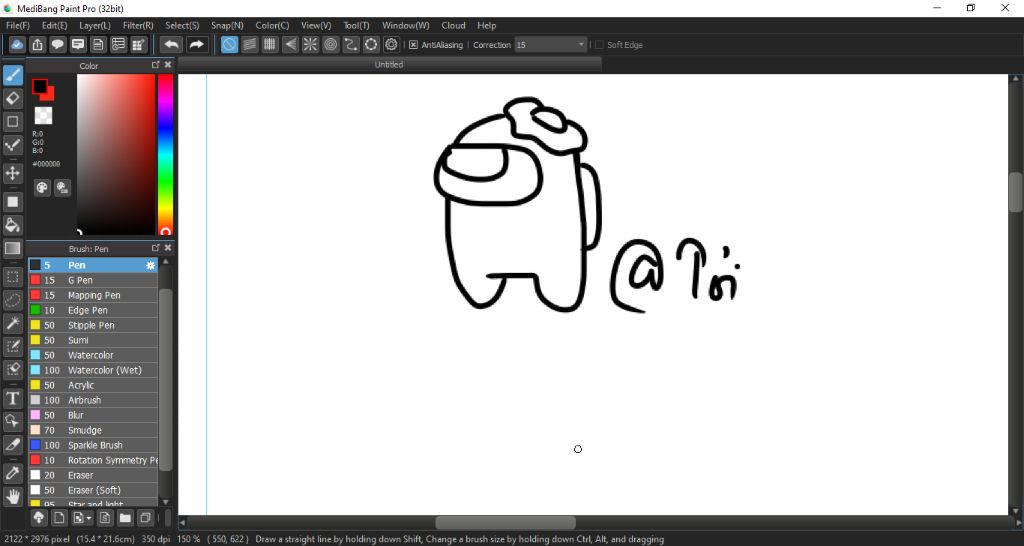Select the Bucket fill tool

point(12,225)
